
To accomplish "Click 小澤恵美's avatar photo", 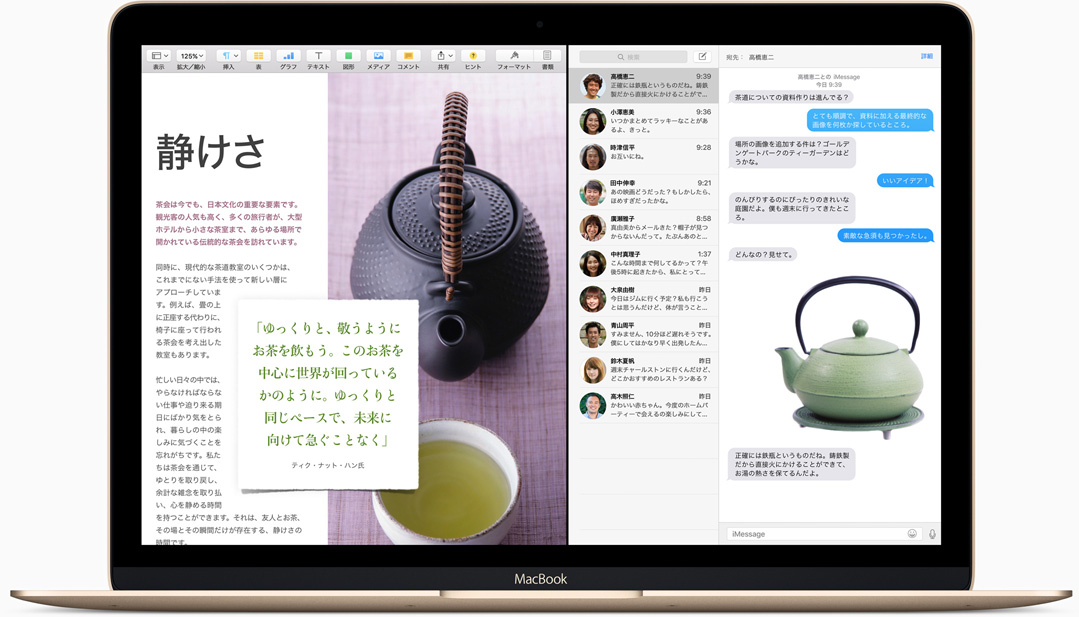I will [x=592, y=121].
